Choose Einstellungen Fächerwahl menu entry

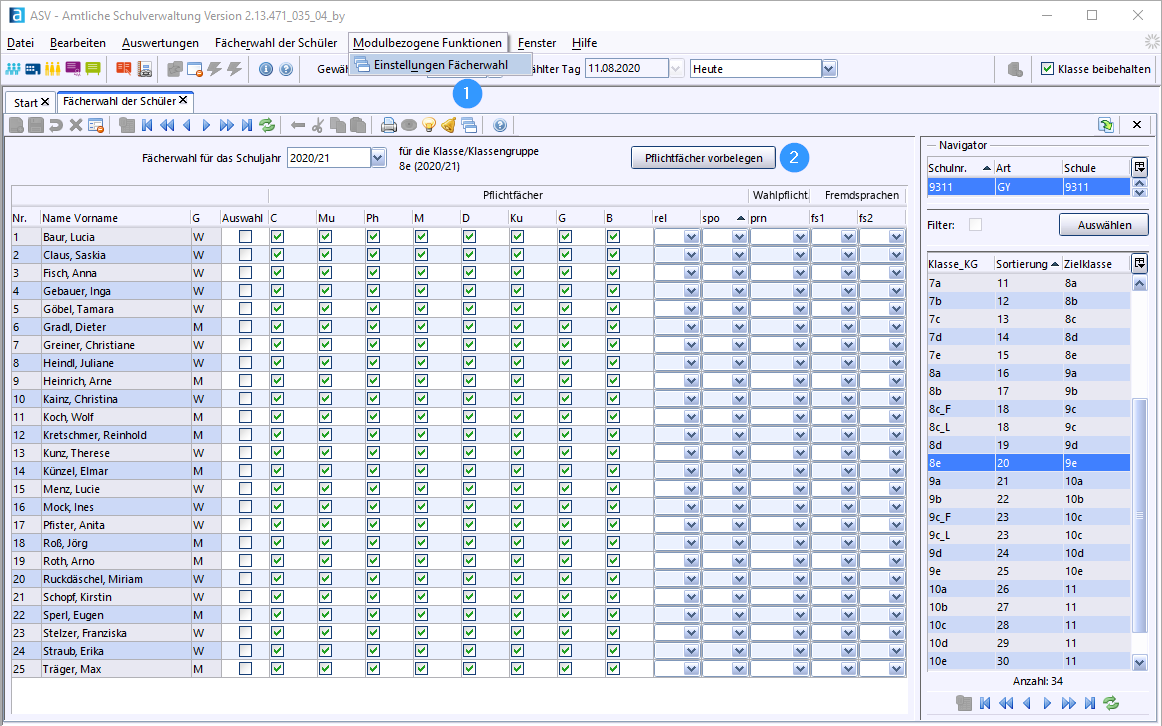click(440, 65)
